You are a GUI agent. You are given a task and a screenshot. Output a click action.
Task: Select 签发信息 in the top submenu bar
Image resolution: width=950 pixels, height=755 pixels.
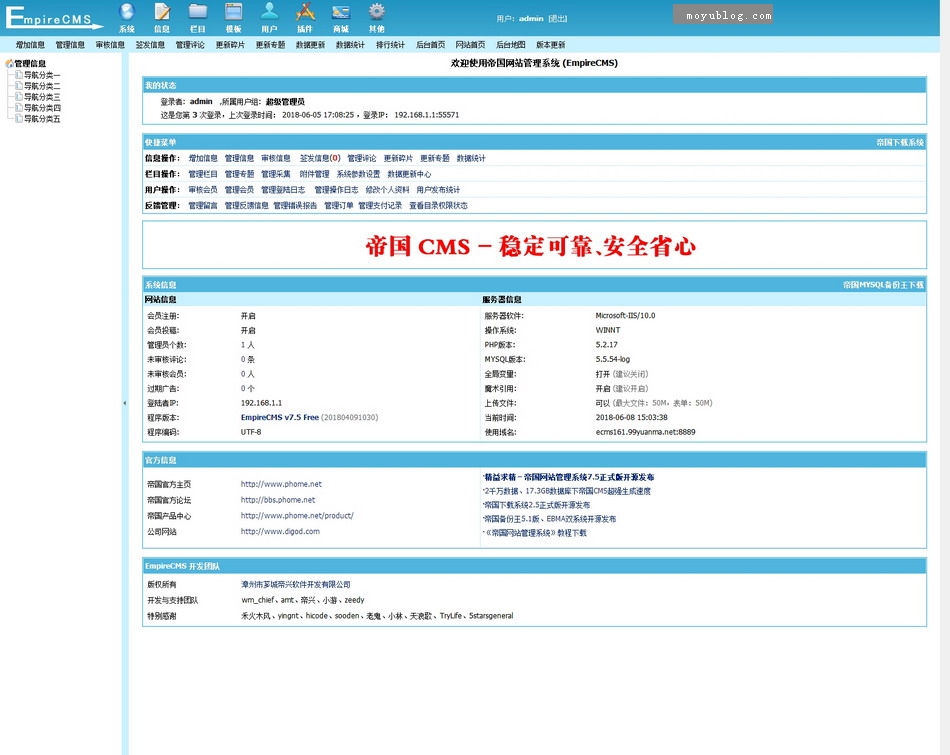tap(150, 45)
